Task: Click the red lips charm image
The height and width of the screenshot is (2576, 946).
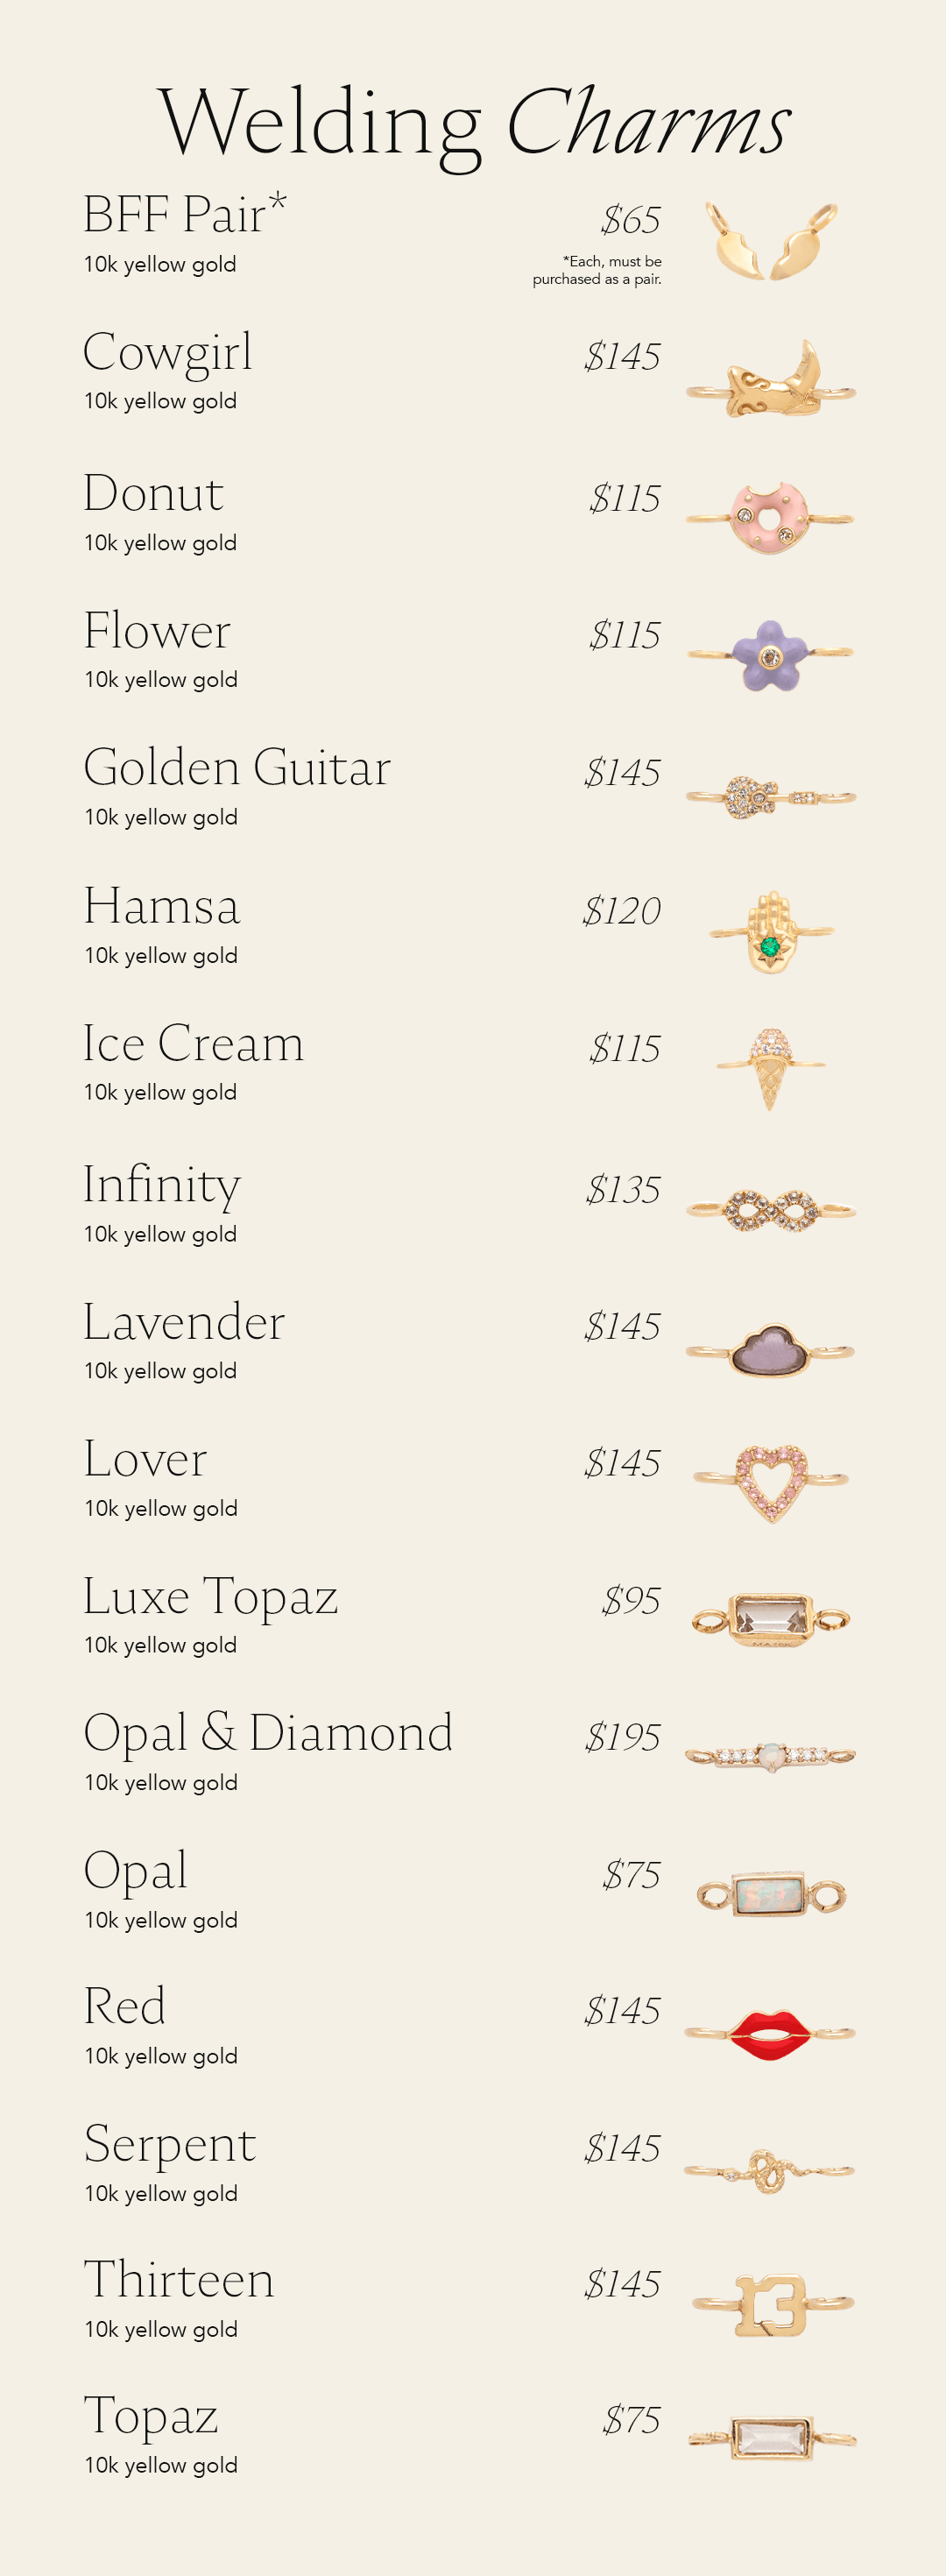Action: point(769,2034)
